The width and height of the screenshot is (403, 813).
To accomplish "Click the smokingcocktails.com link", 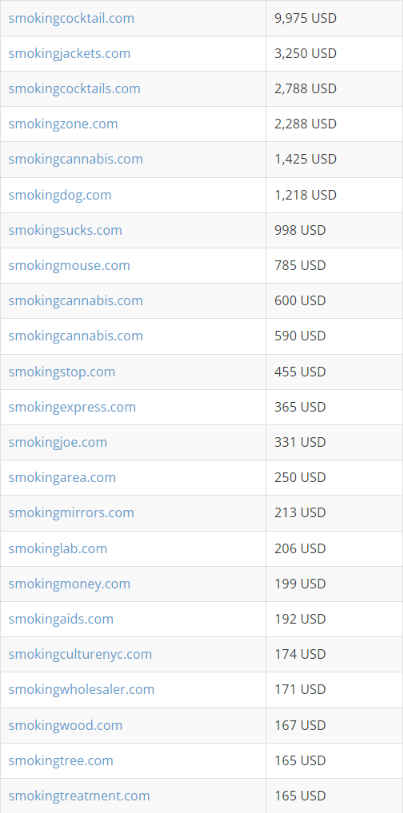I will coord(74,89).
